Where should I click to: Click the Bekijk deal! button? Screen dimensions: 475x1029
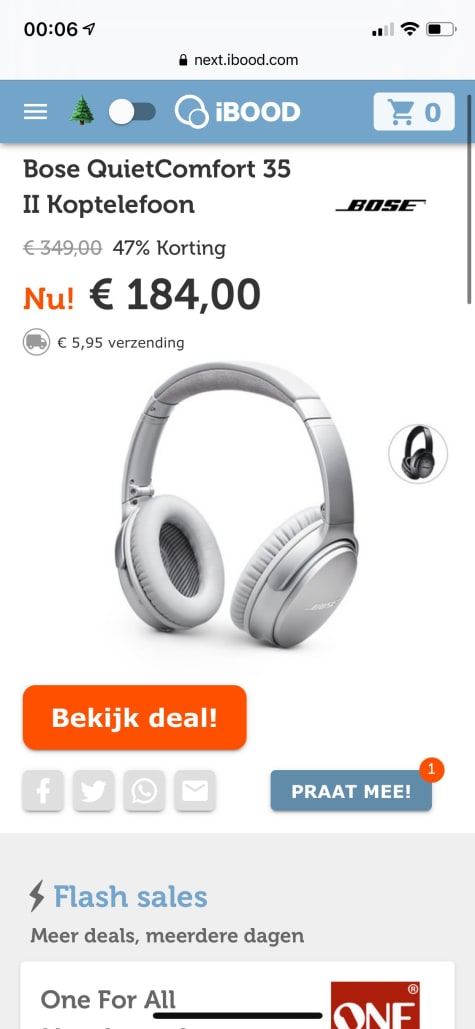(134, 717)
